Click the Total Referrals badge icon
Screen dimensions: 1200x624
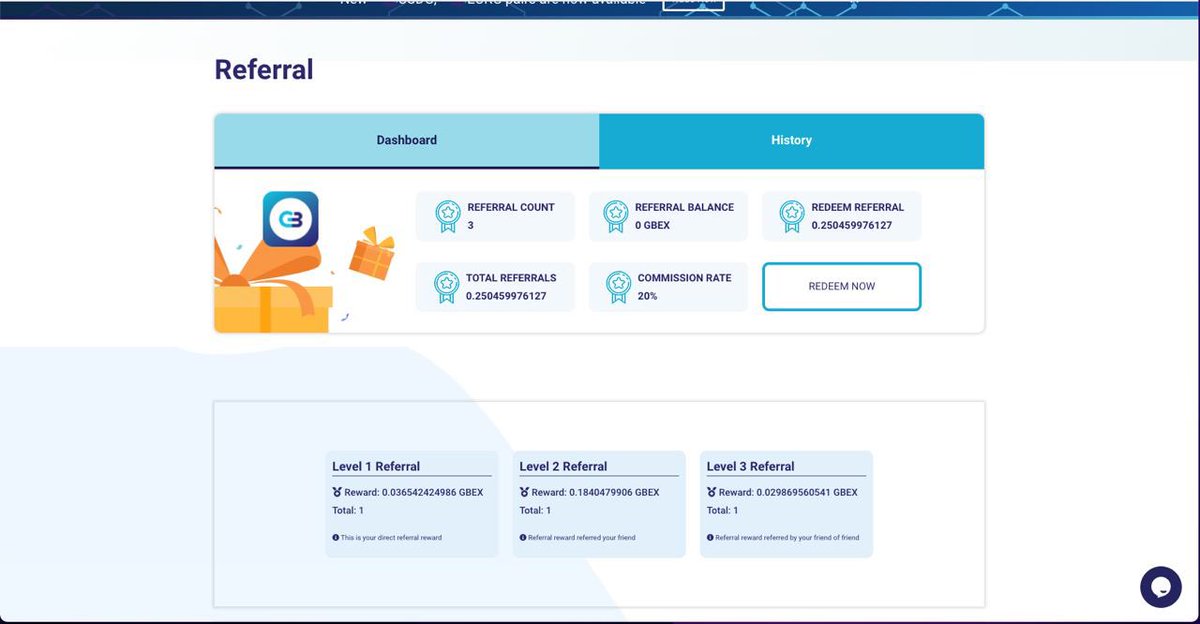pyautogui.click(x=447, y=287)
